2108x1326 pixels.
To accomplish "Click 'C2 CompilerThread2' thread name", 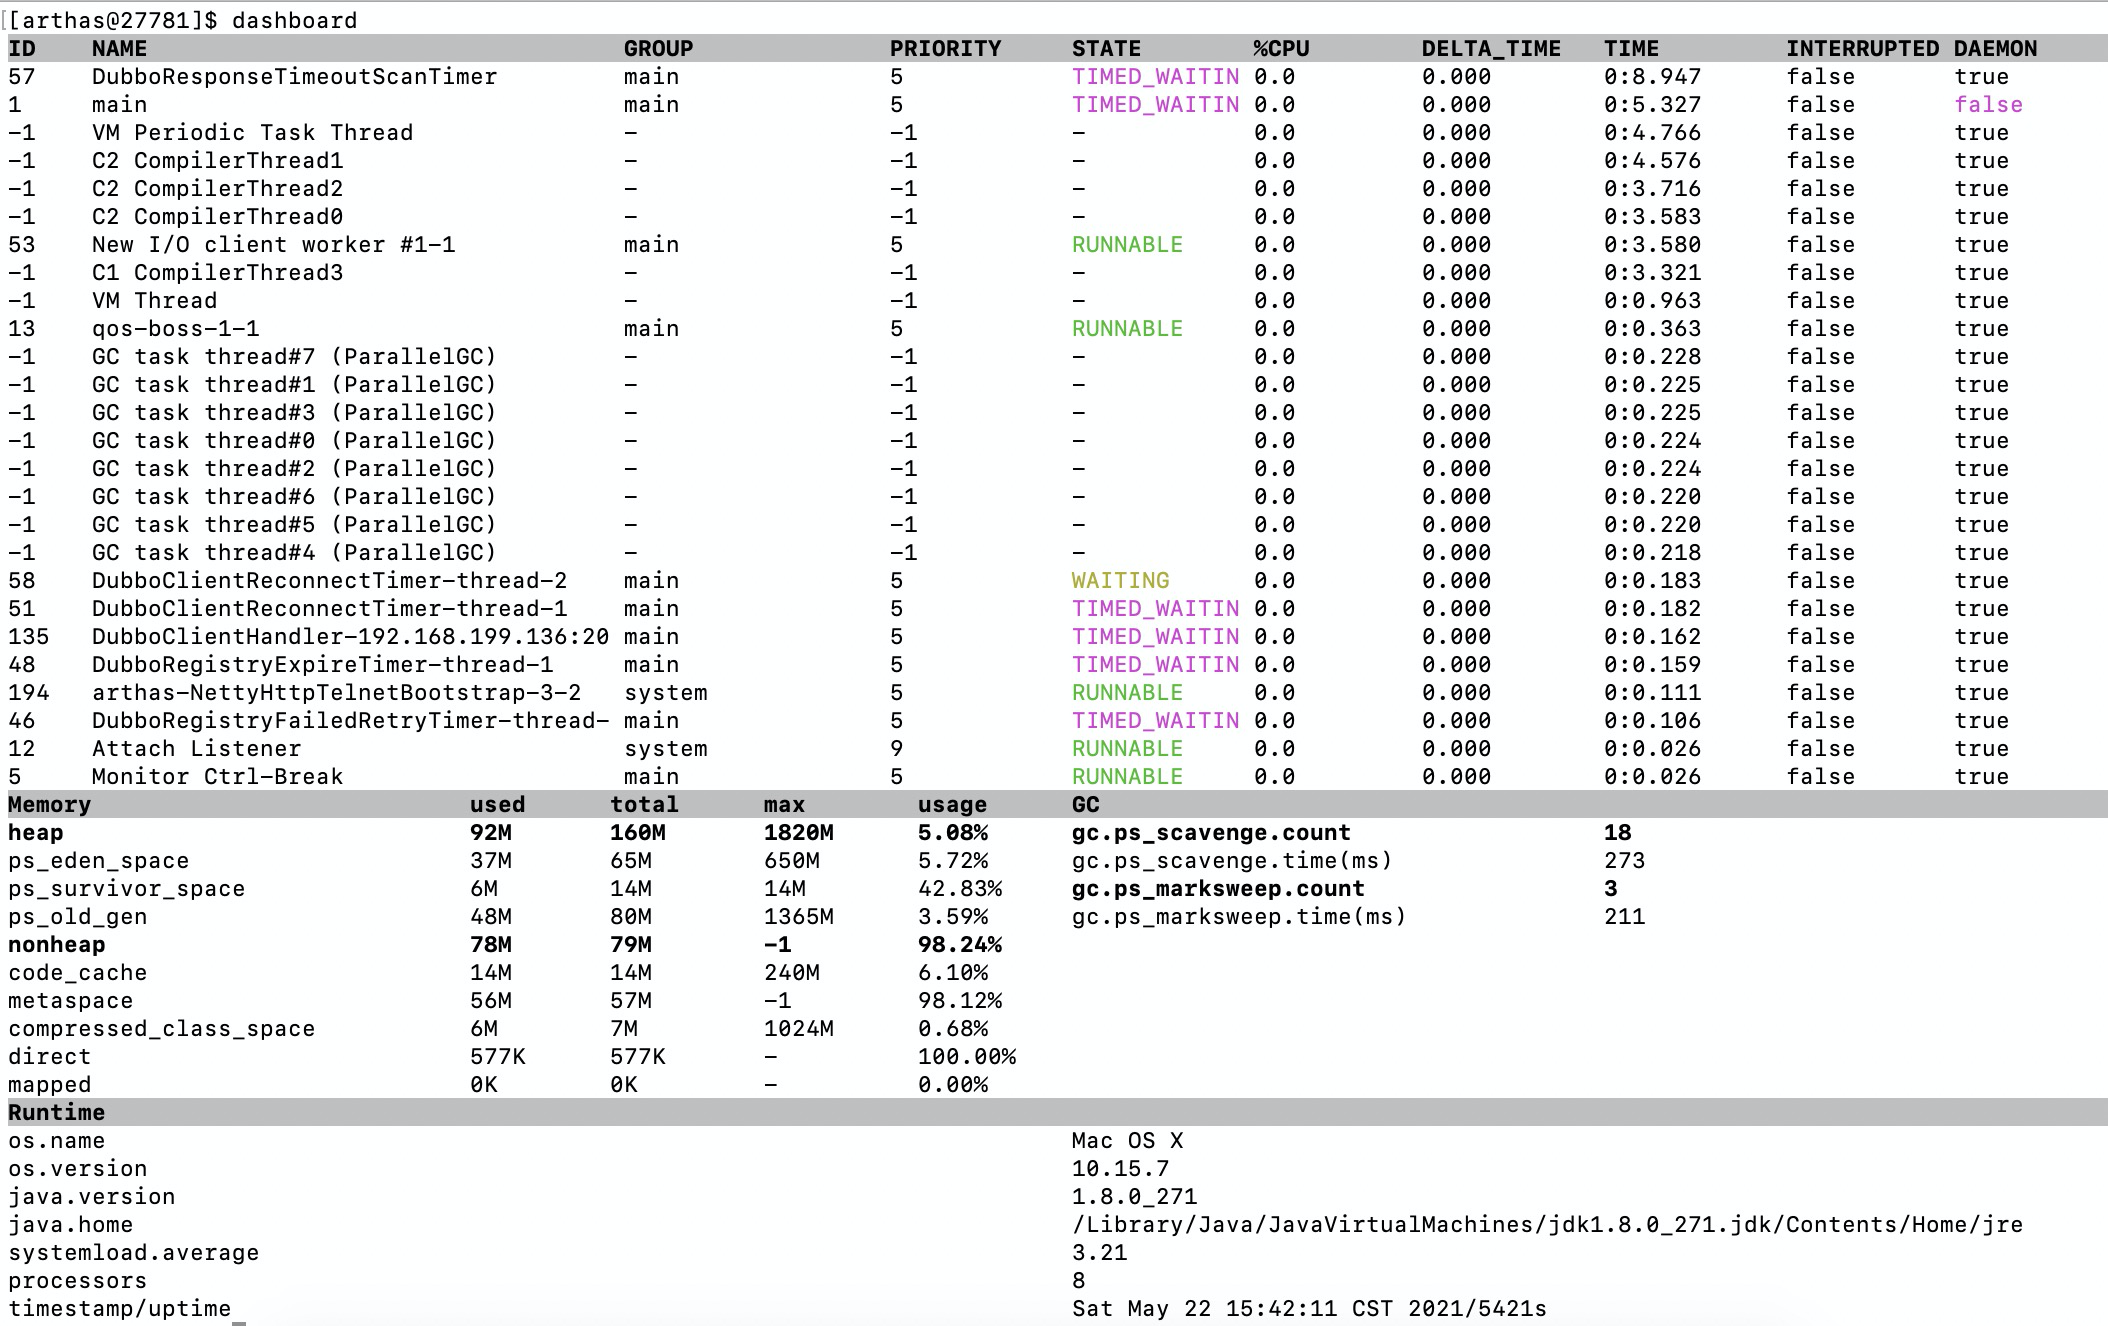I will tap(217, 188).
